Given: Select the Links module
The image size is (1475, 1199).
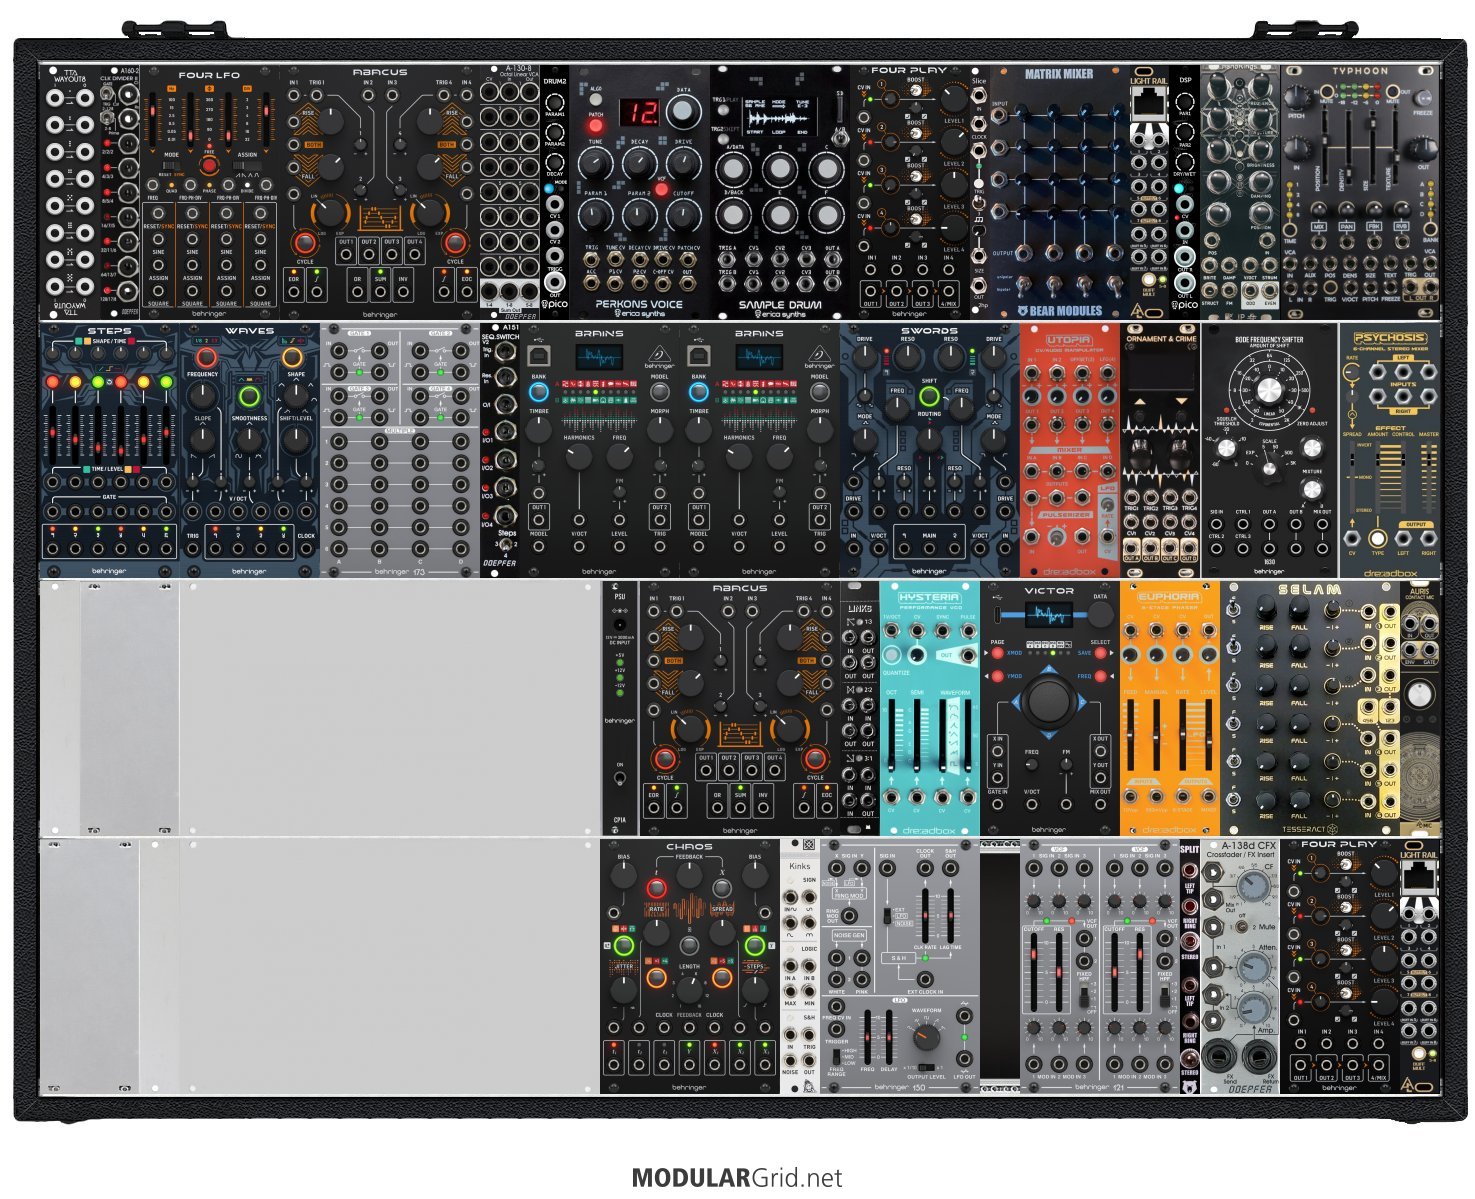Looking at the screenshot, I should [x=859, y=707].
